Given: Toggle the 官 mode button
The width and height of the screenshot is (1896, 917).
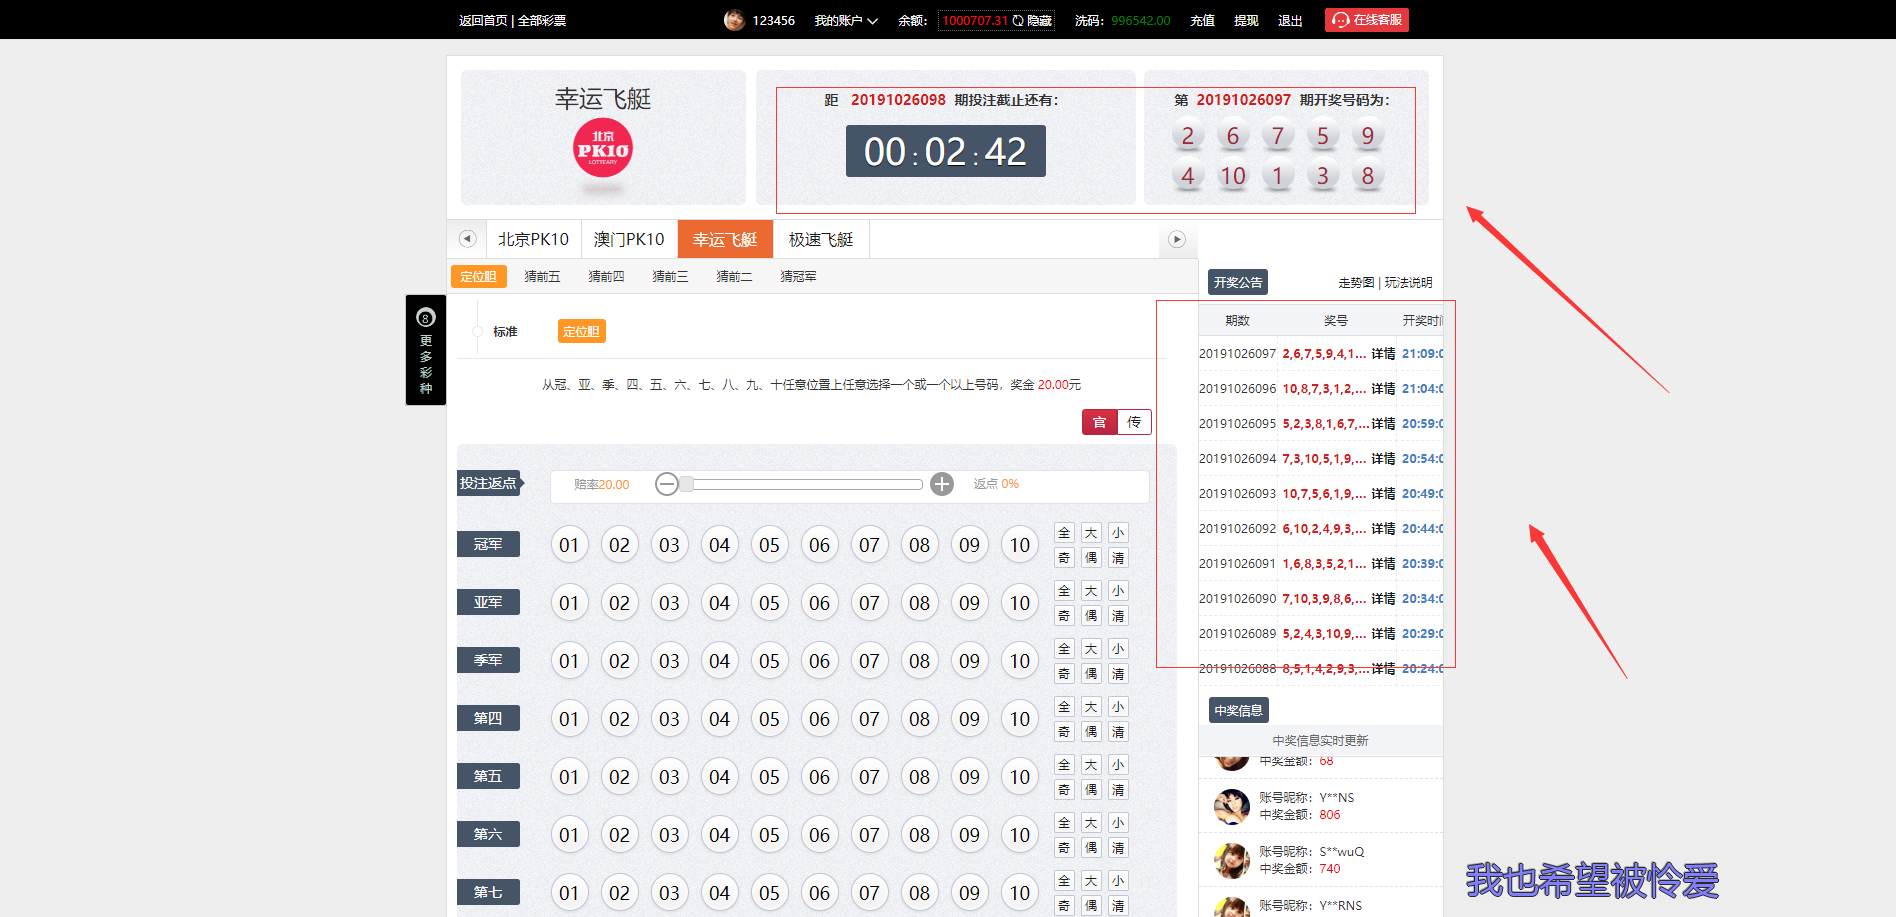Looking at the screenshot, I should [x=1099, y=422].
